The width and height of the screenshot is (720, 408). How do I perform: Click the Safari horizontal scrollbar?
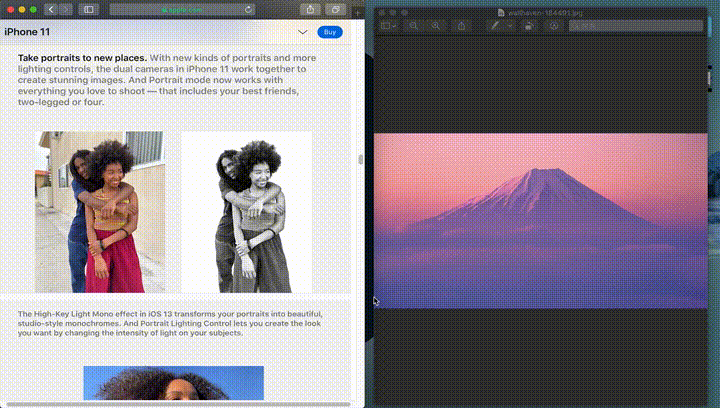pyautogui.click(x=178, y=404)
